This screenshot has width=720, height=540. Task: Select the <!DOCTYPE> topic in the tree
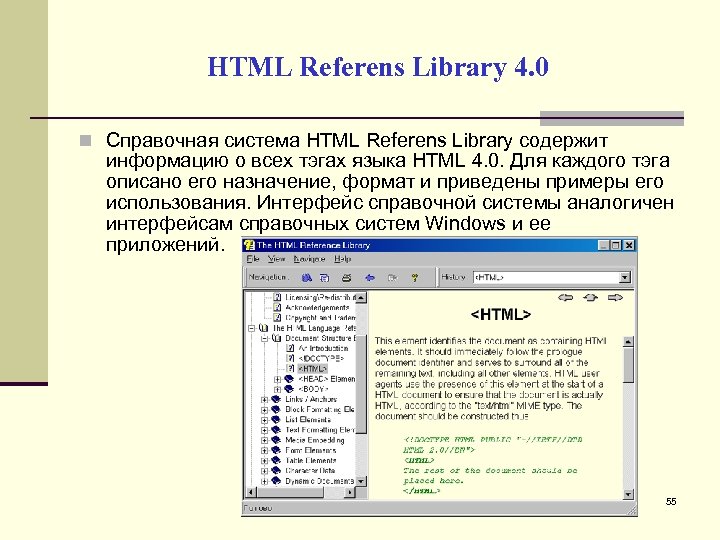point(321,358)
